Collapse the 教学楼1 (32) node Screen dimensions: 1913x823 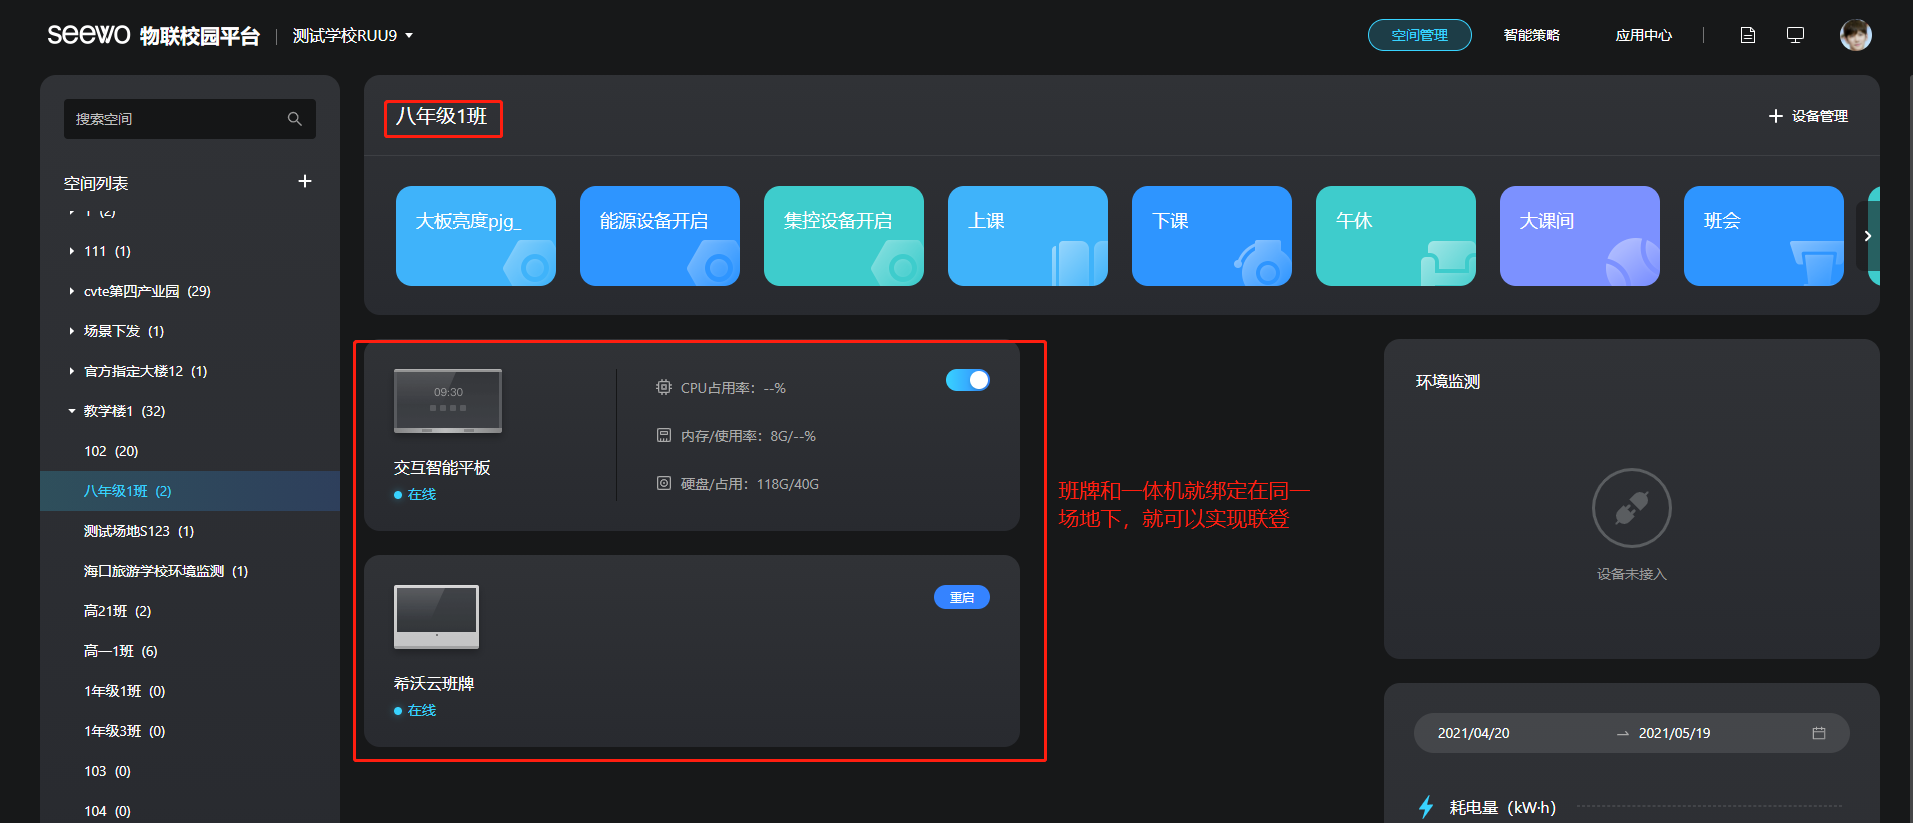[72, 411]
